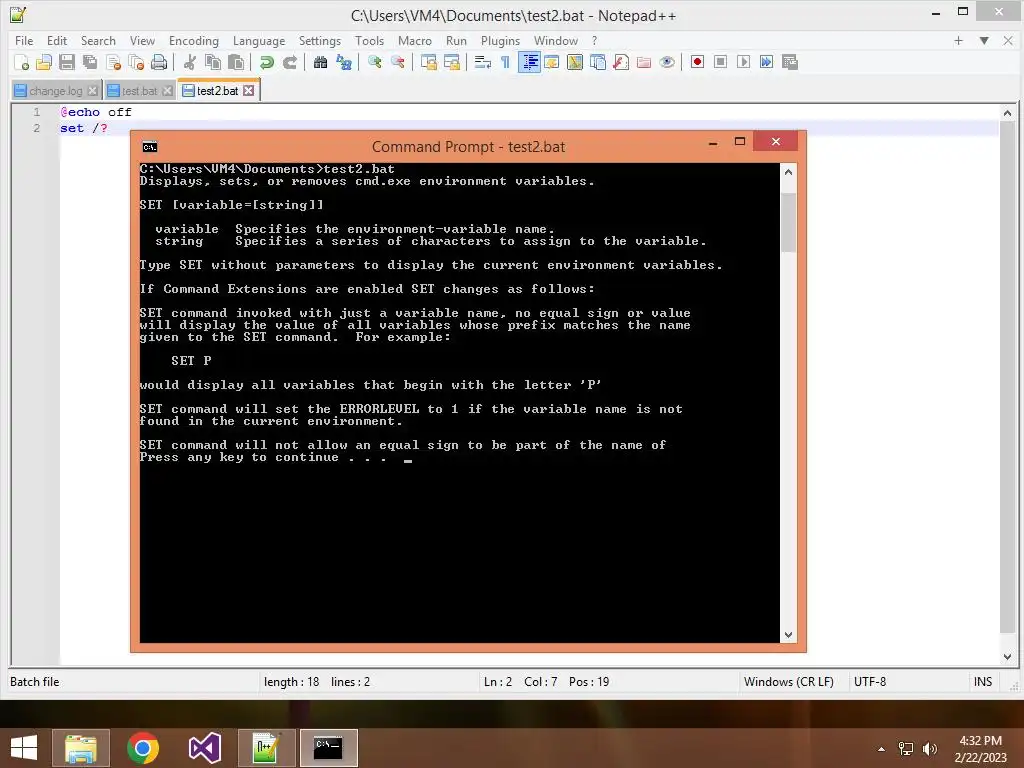The image size is (1024, 768).
Task: Toggle Show All Characters pilcrow icon
Action: point(505,62)
